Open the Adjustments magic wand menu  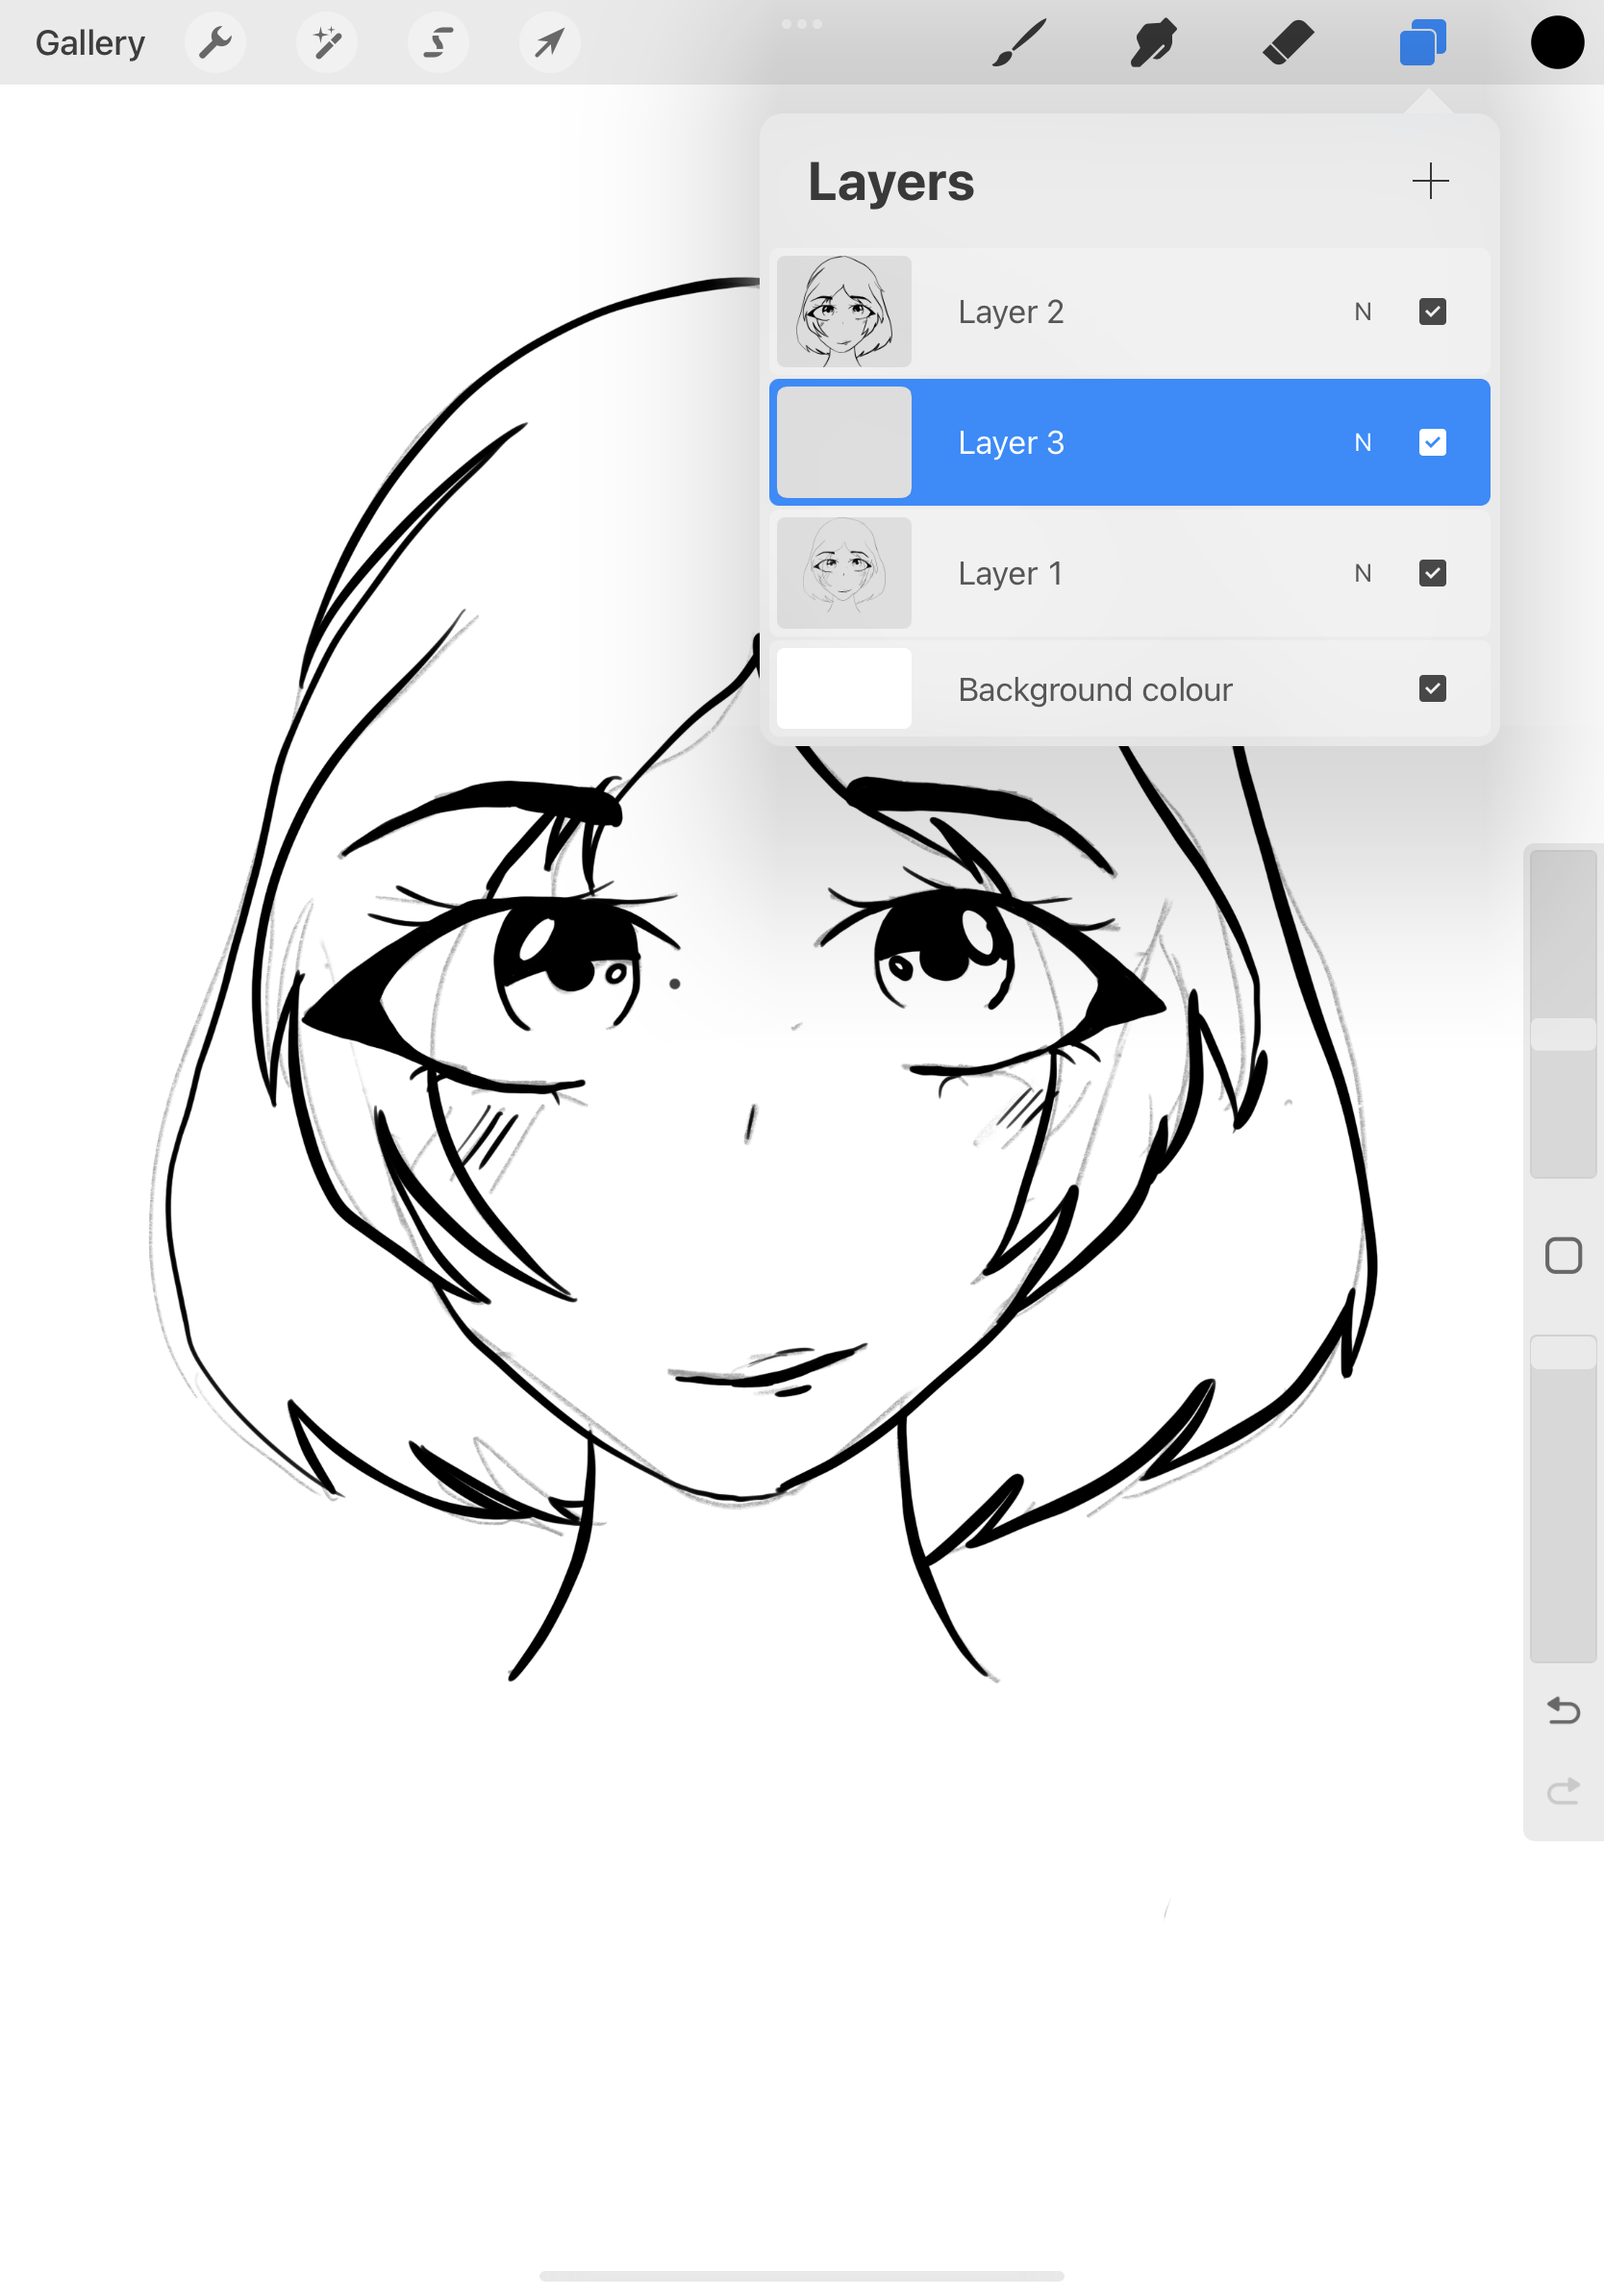326,43
